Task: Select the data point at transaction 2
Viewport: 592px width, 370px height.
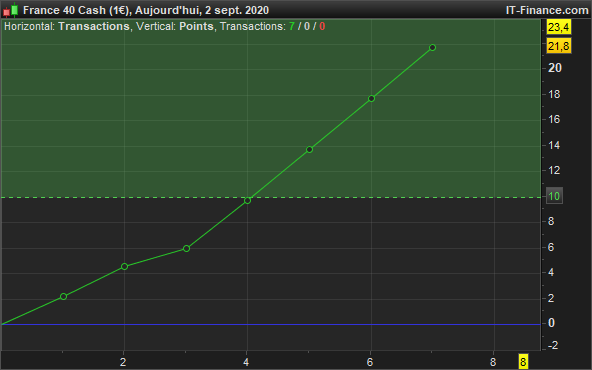Action: pyautogui.click(x=124, y=267)
